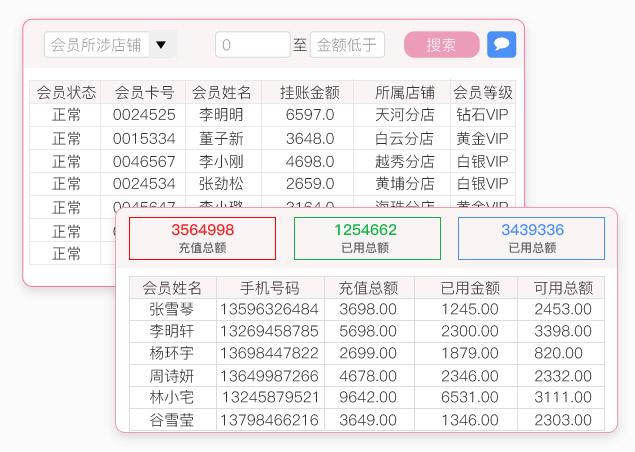Open the 会员所涉店铺 dropdown arrow
The image size is (635, 452).
162,45
